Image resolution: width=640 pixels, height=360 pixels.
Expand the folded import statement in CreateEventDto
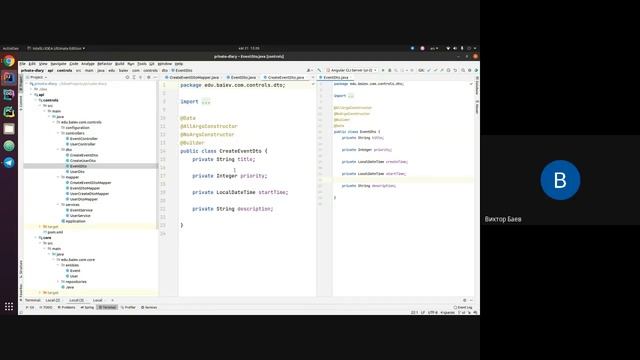pyautogui.click(x=206, y=102)
